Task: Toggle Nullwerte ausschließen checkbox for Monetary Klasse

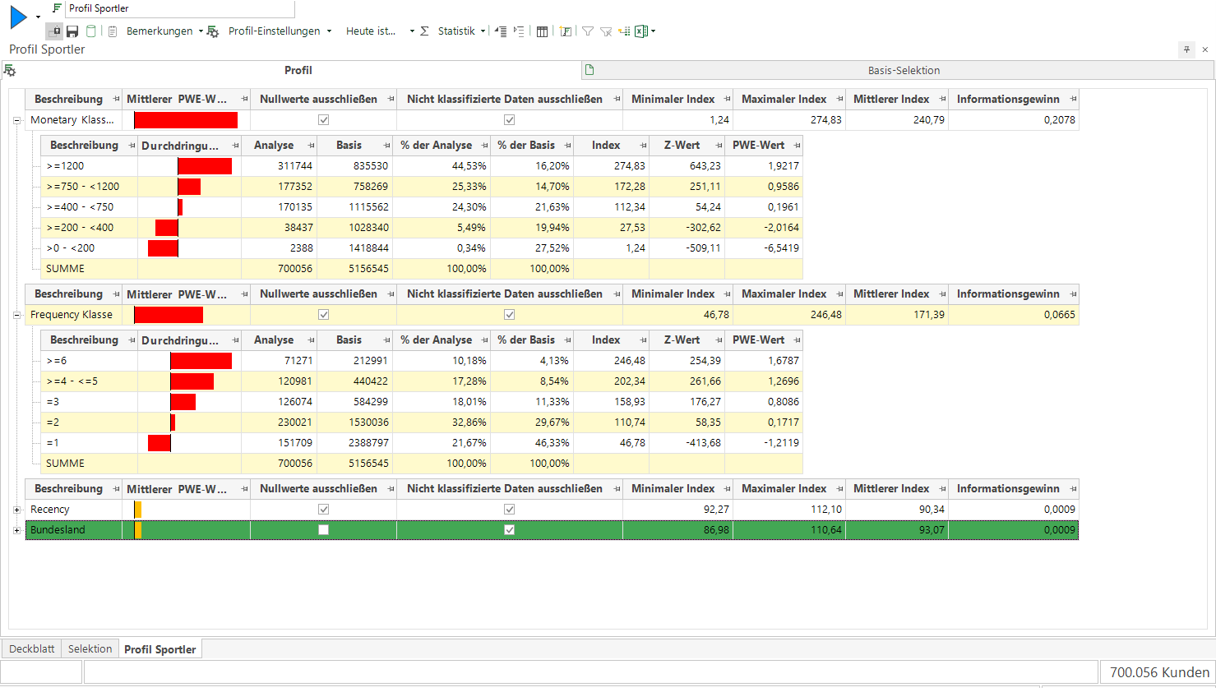Action: (323, 120)
